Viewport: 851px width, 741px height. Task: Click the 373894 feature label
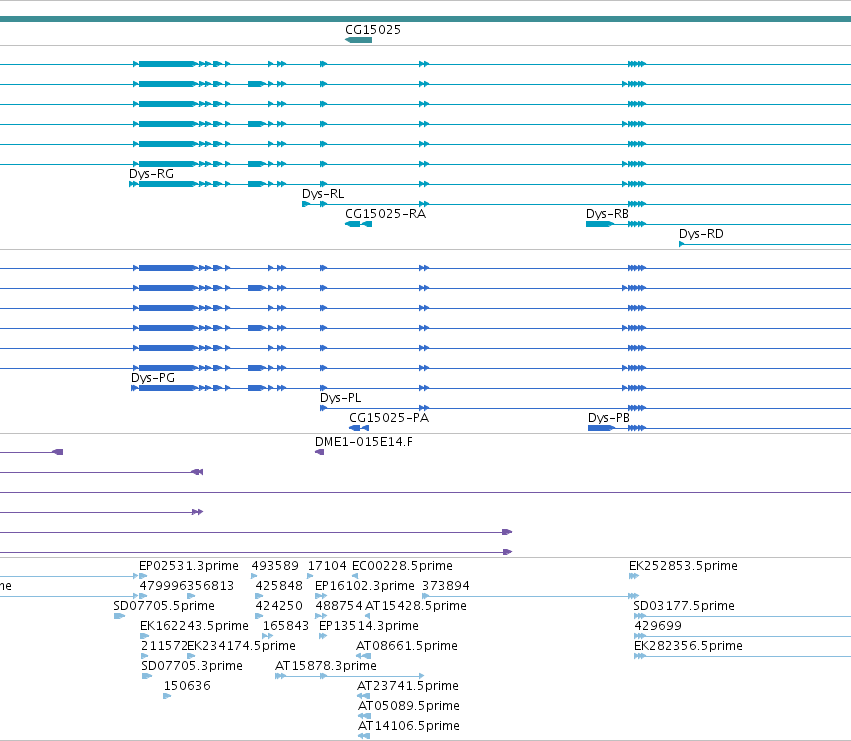click(446, 586)
